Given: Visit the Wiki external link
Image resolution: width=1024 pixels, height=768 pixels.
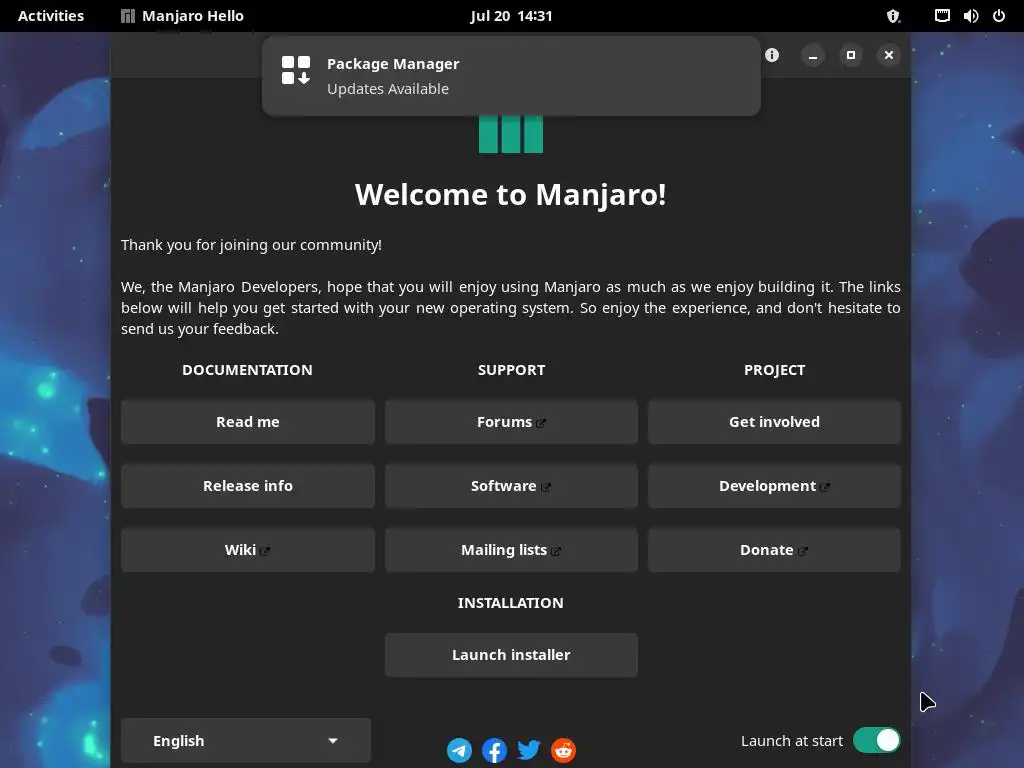Looking at the screenshot, I should [x=248, y=550].
